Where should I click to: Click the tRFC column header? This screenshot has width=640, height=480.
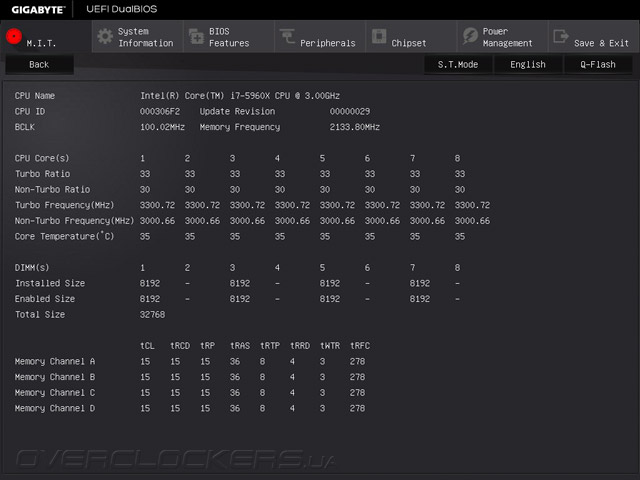(x=360, y=346)
